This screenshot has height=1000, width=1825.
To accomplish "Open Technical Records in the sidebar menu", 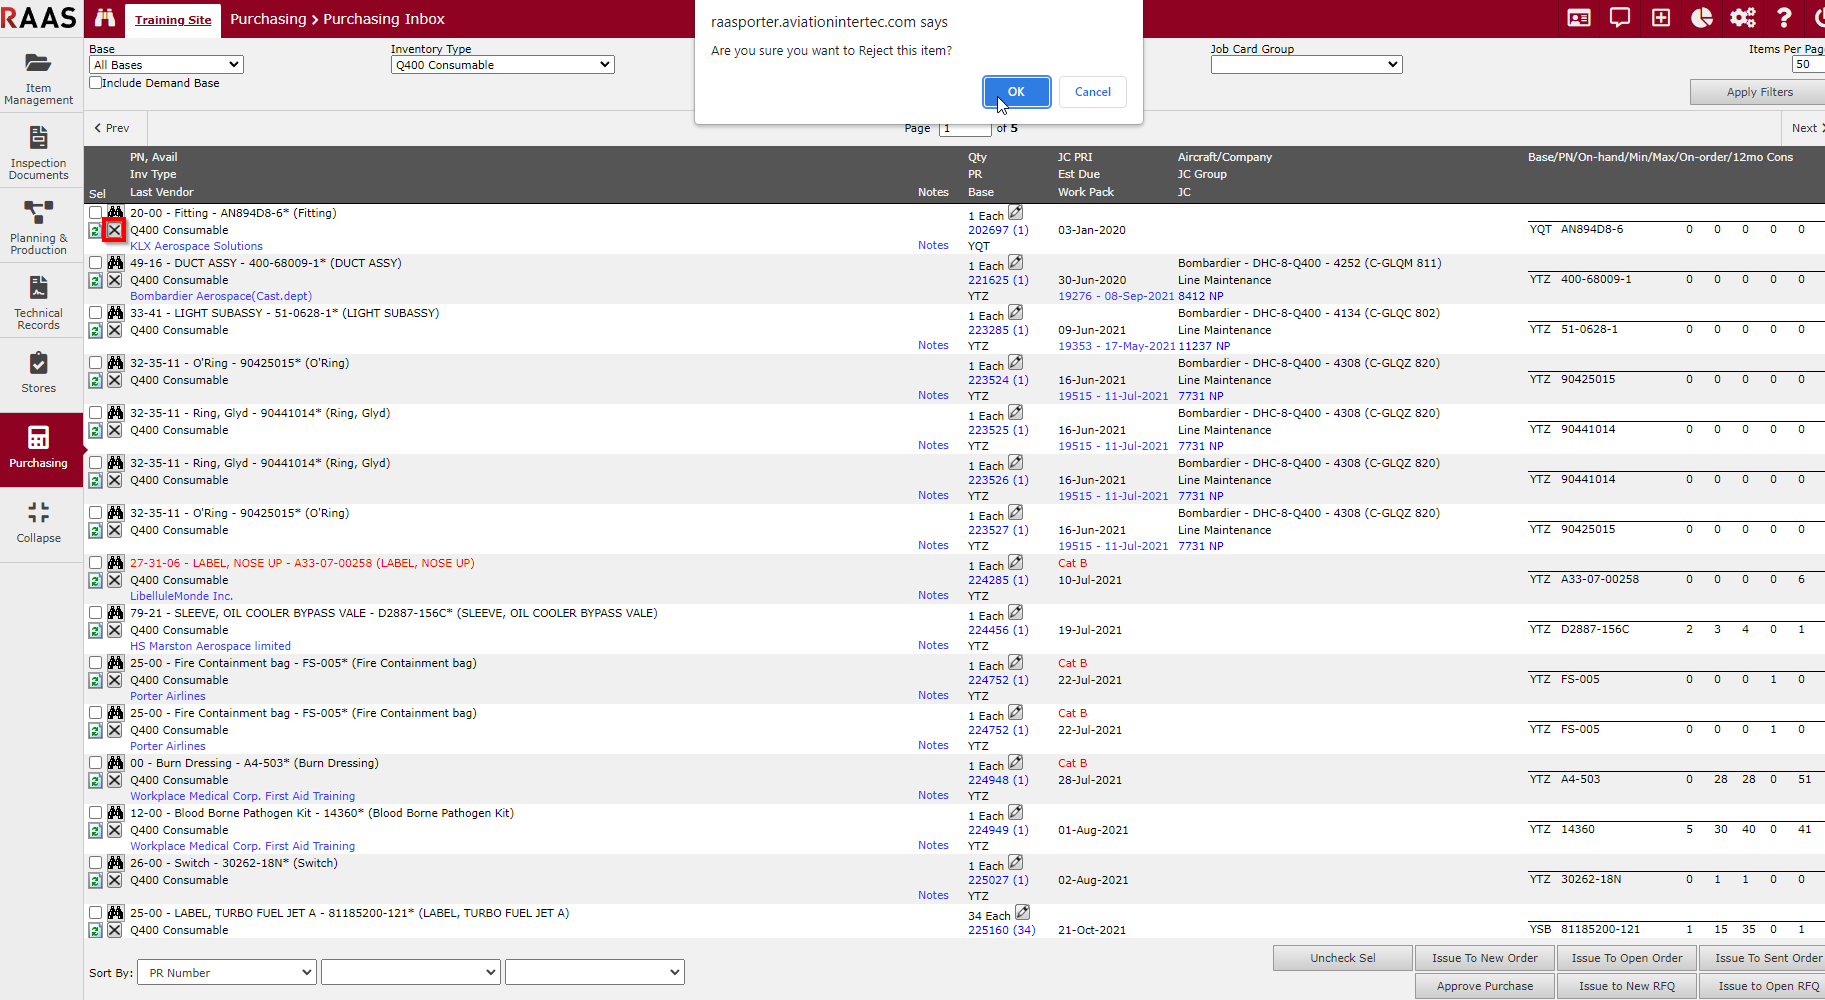I will point(39,302).
